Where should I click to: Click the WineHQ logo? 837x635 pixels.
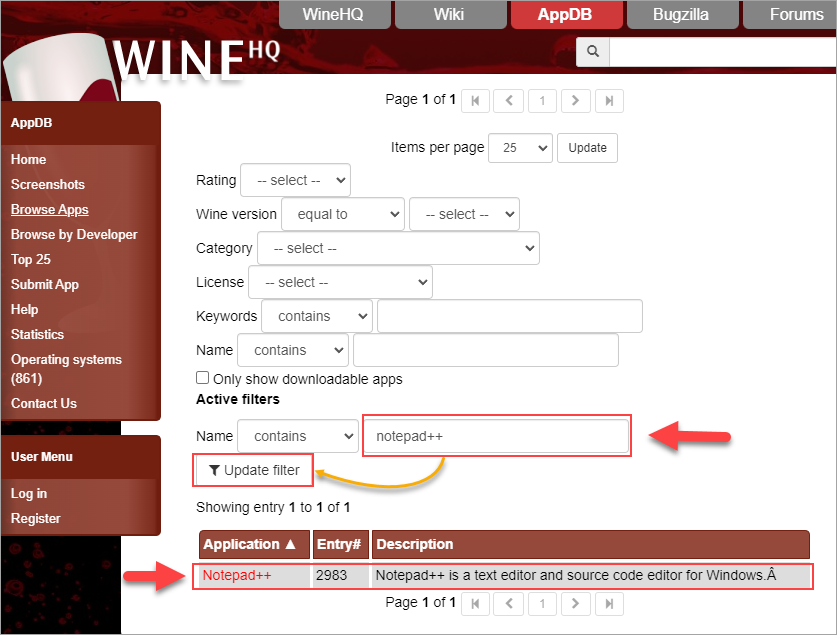195,60
